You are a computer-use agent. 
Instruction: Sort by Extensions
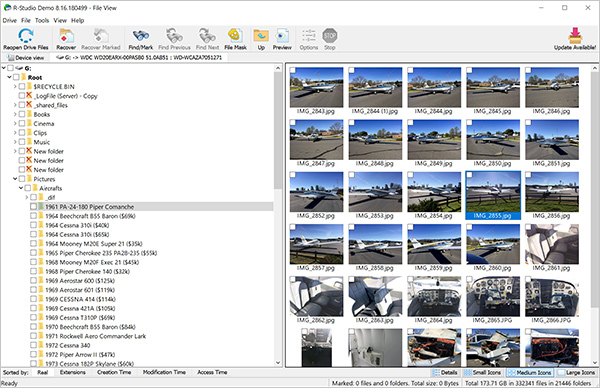[x=73, y=372]
